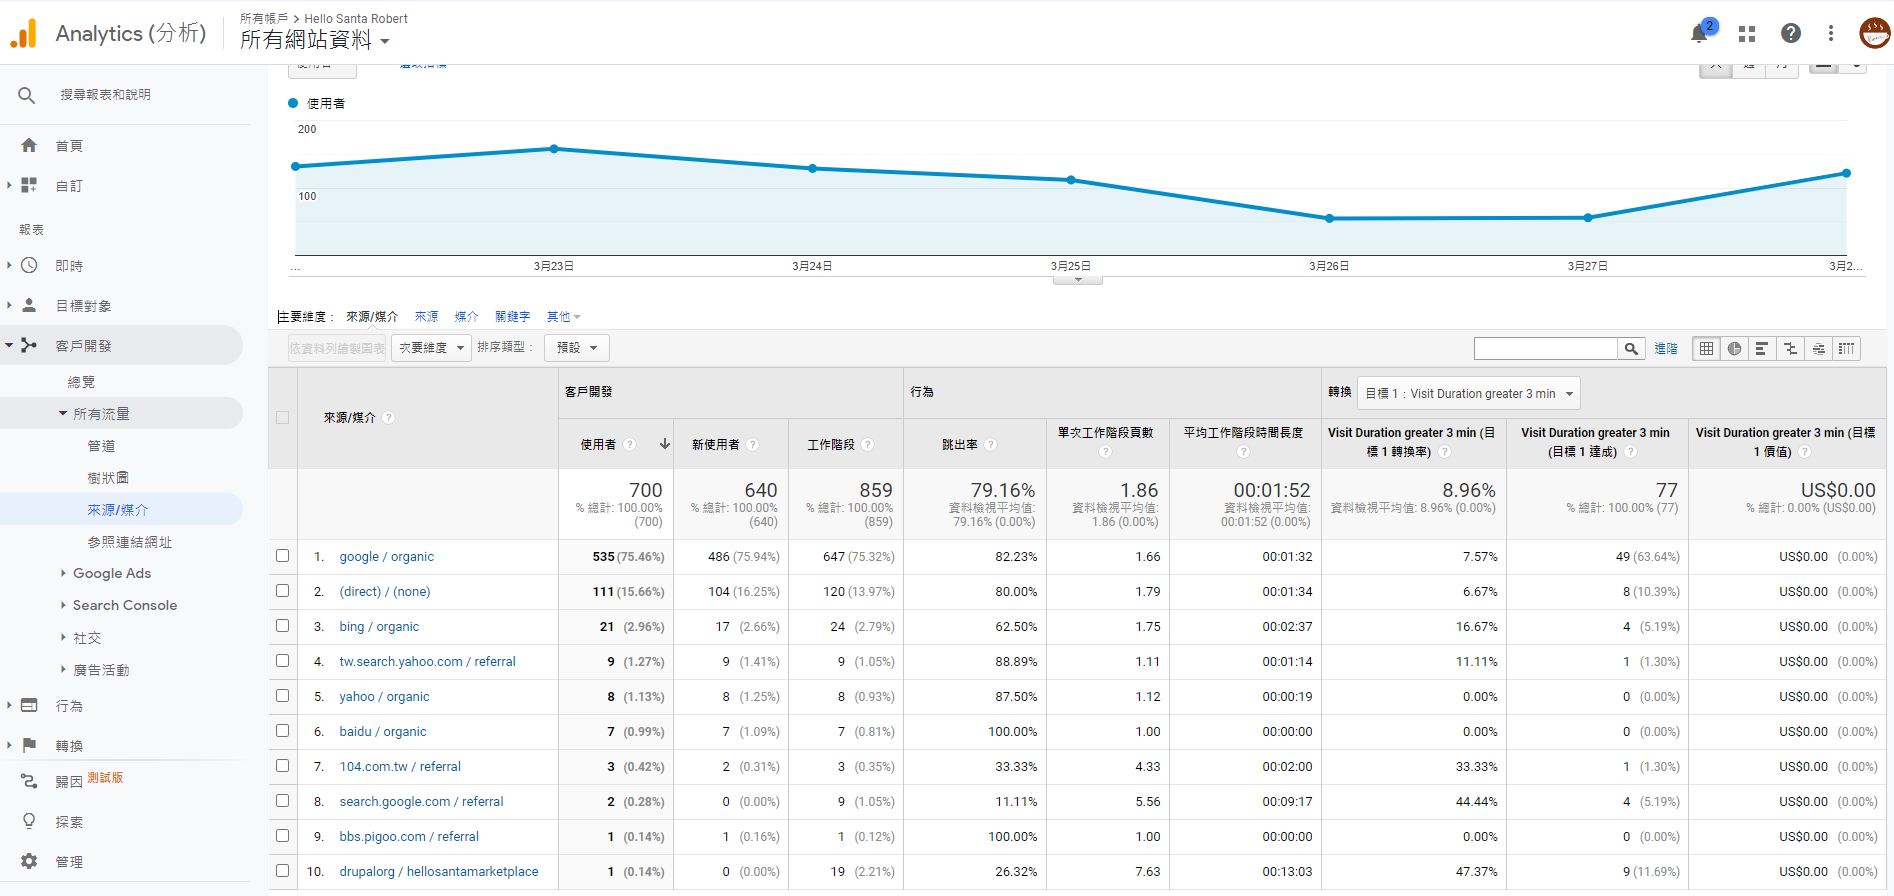The image size is (1894, 896).
Task: Open 樹狀圖 report in sidebar
Action: pos(108,478)
